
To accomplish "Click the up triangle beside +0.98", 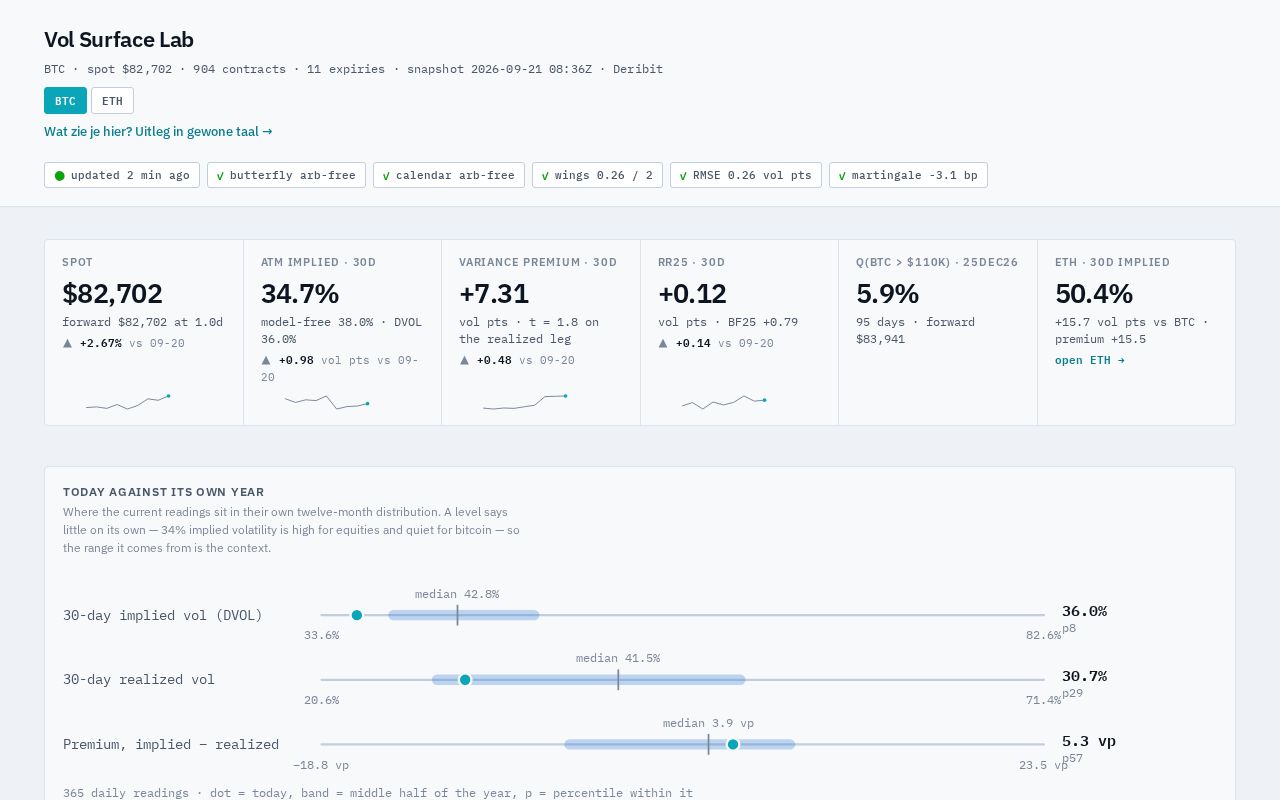I will (x=266, y=360).
